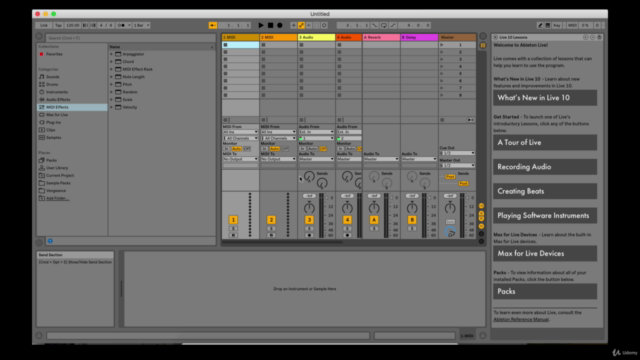Viewport: 640px width, 360px height.
Task: Toggle track 1 activator button
Action: click(x=233, y=220)
